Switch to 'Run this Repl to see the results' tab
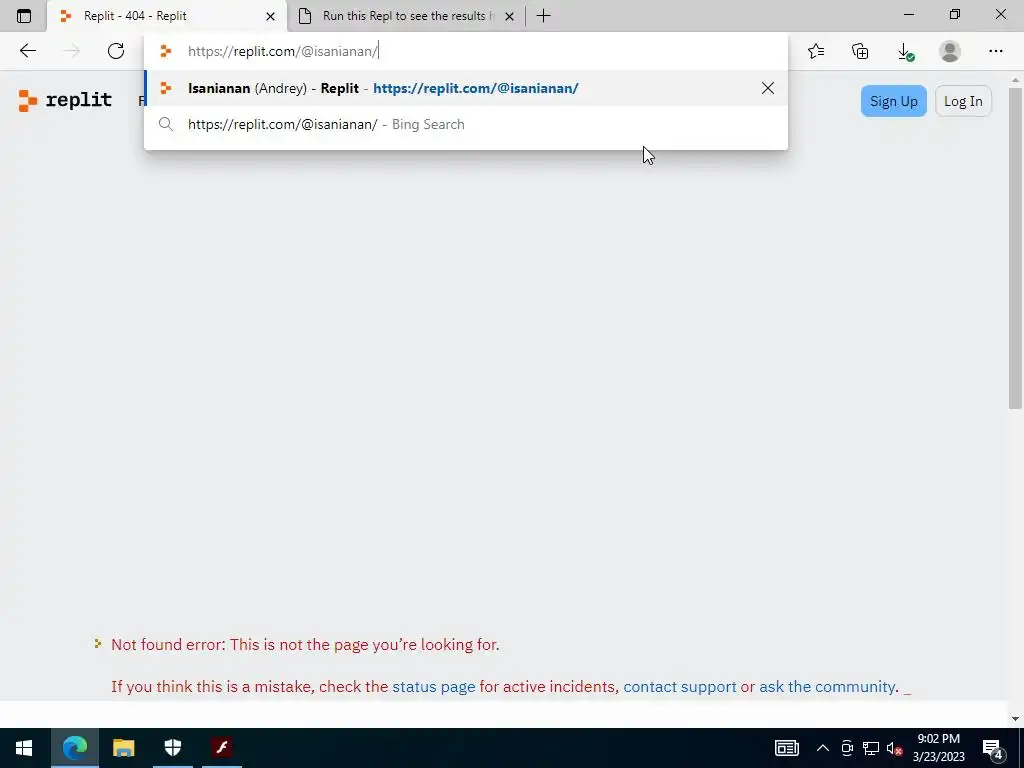 406,16
